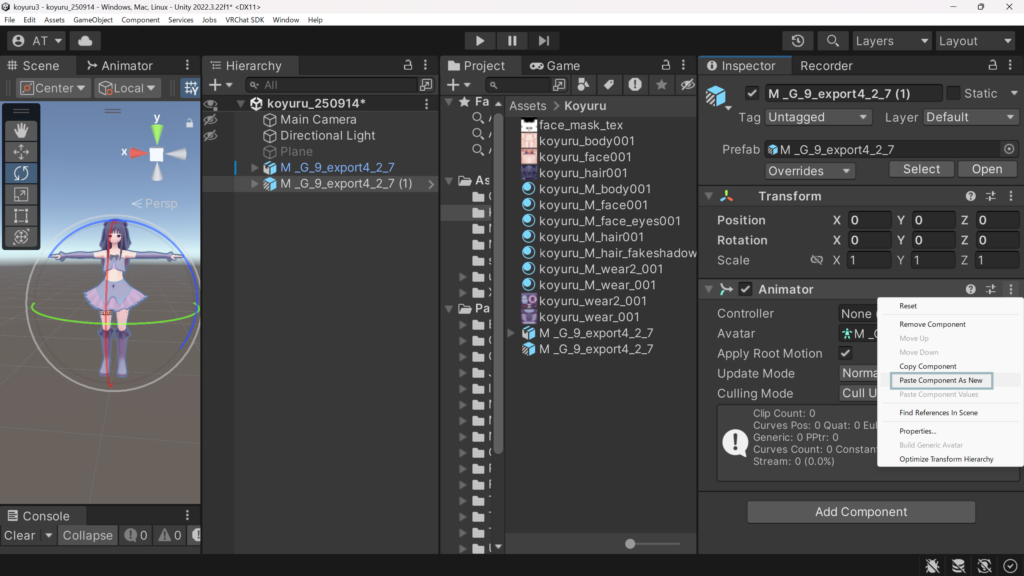Image resolution: width=1024 pixels, height=576 pixels.
Task: Choose Optimize Transform Hierarchy
Action: point(946,459)
